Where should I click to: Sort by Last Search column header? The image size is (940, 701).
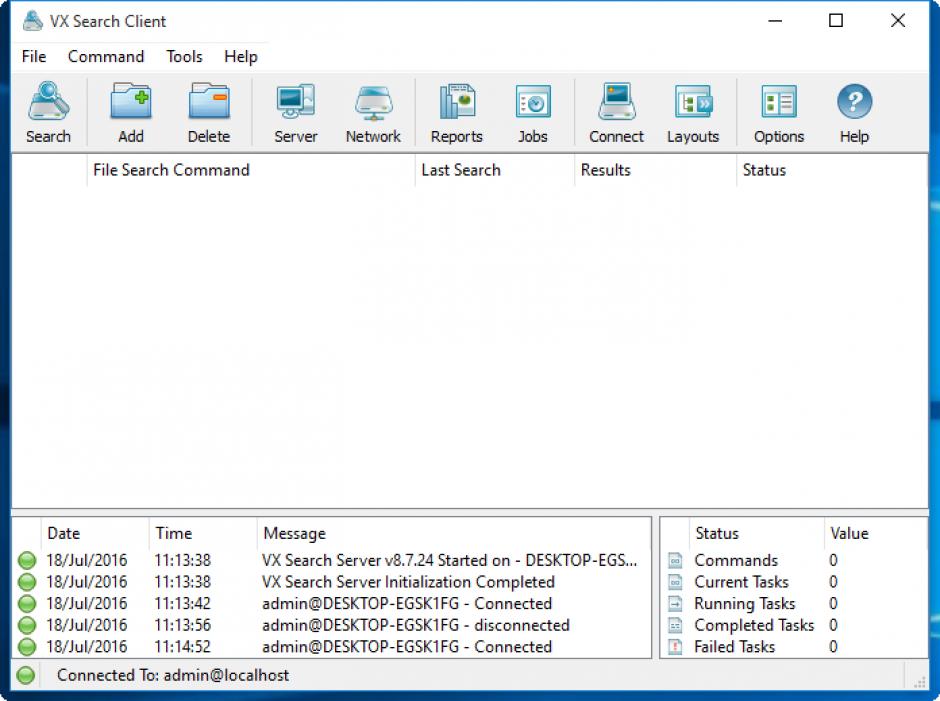[495, 170]
